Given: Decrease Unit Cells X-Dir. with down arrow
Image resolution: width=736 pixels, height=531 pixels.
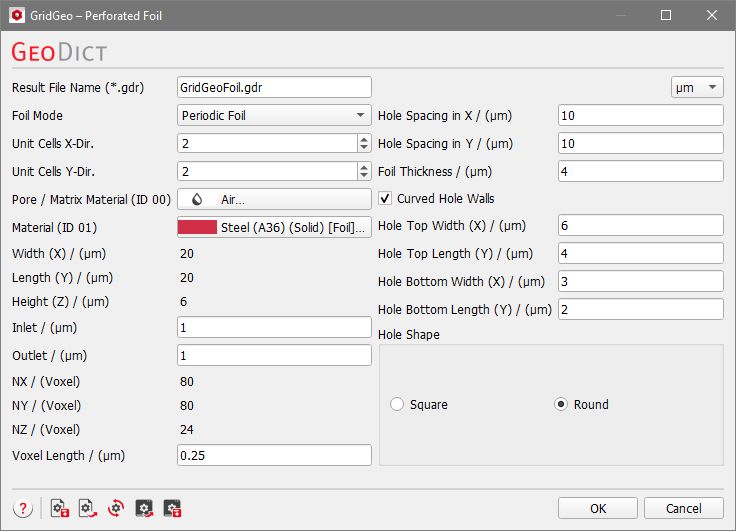Looking at the screenshot, I should (x=364, y=148).
